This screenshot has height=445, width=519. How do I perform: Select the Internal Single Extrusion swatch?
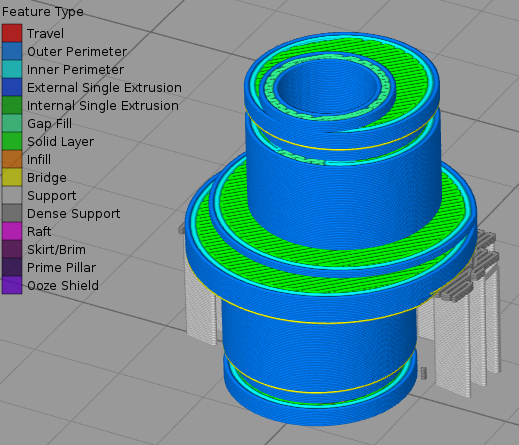12,105
